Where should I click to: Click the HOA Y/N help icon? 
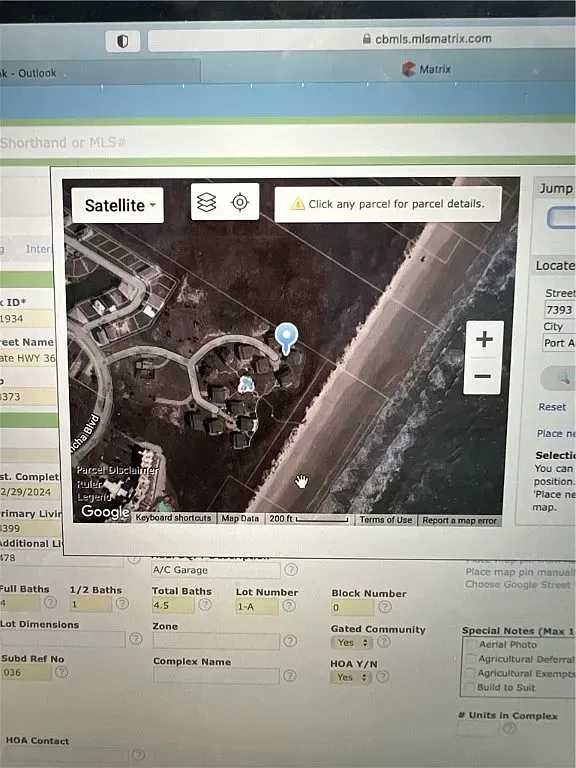tap(383, 676)
